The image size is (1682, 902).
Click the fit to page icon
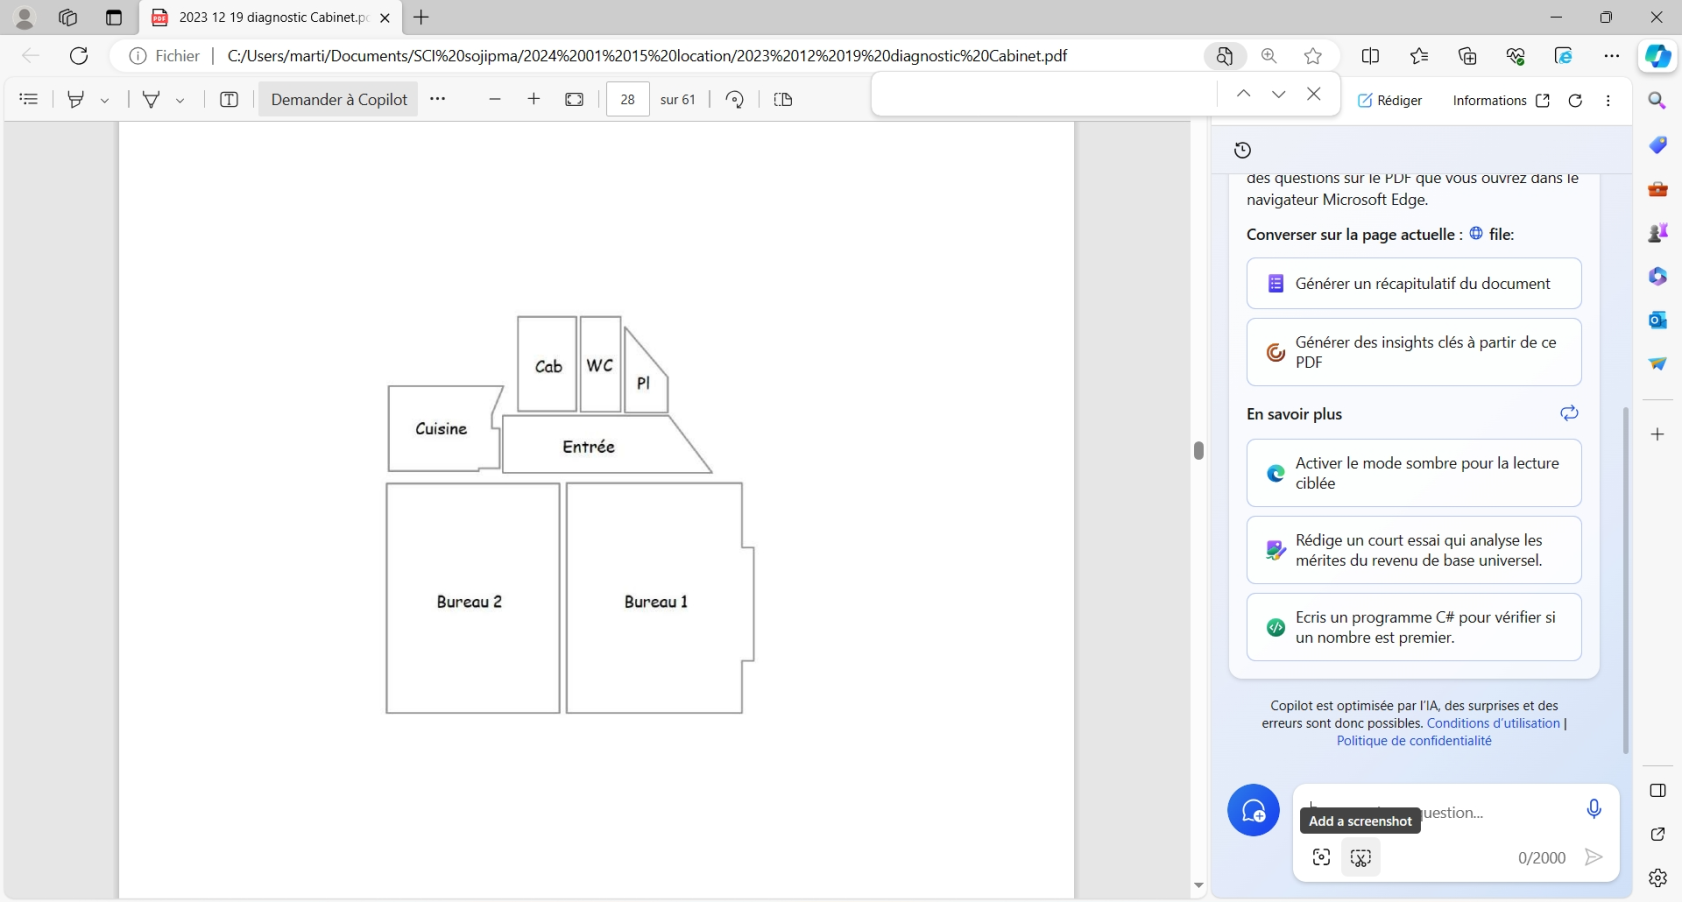point(574,99)
